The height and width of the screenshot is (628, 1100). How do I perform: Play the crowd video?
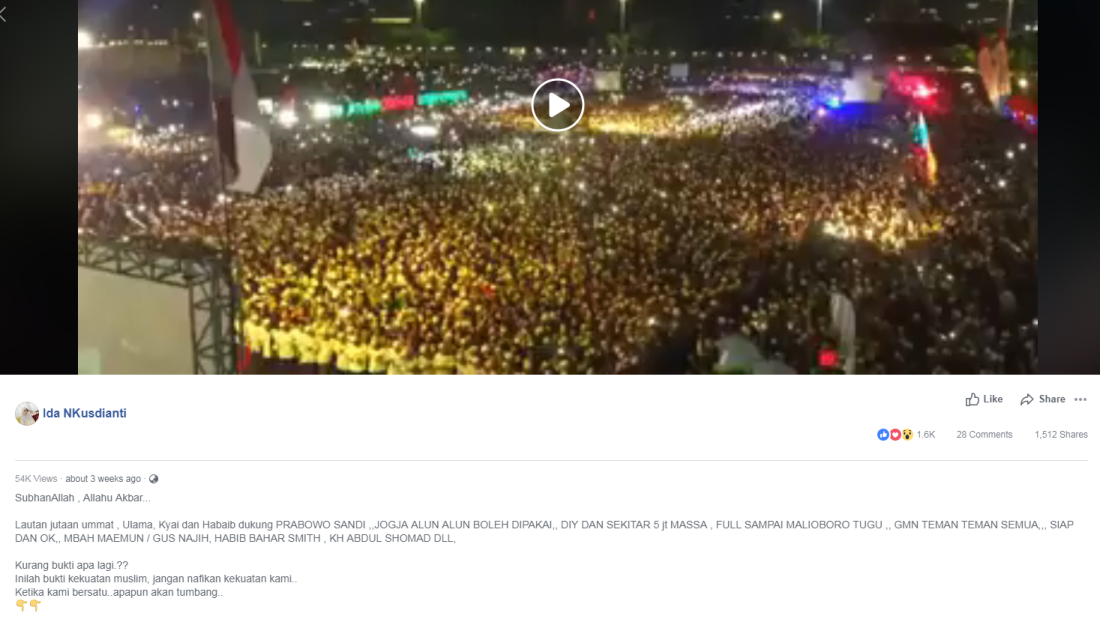point(558,105)
